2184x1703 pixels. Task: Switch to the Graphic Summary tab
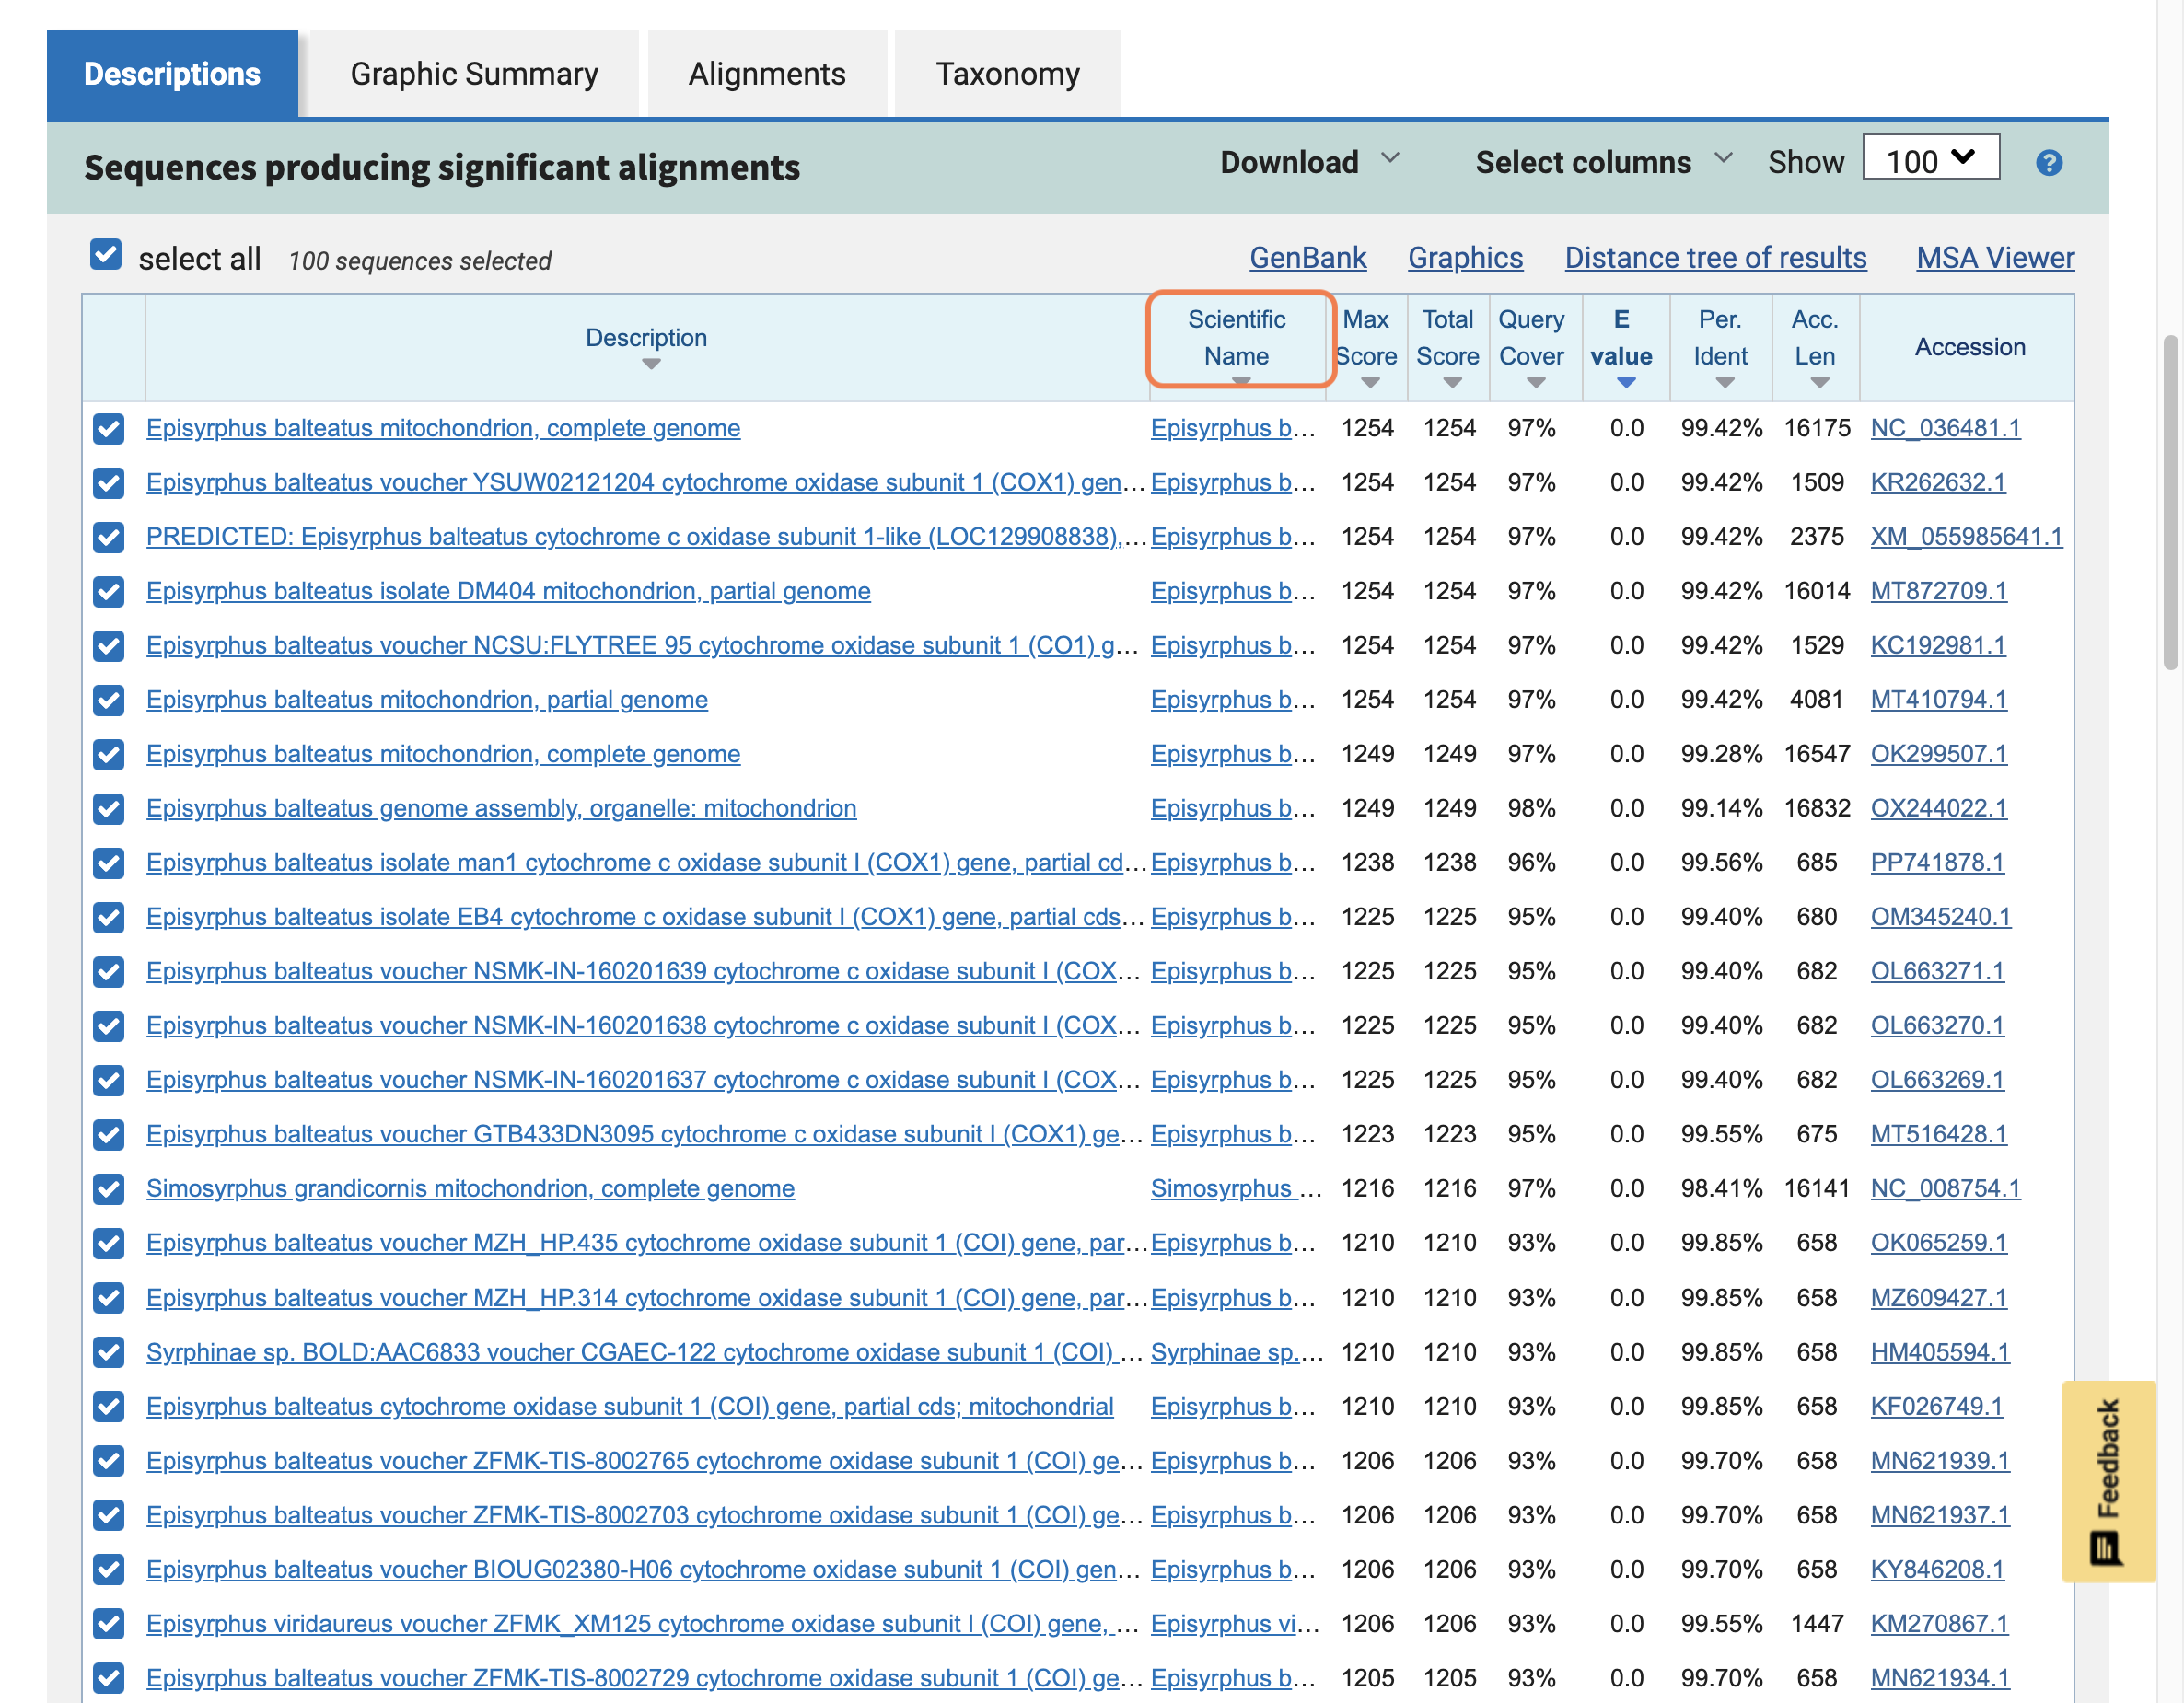[x=474, y=74]
